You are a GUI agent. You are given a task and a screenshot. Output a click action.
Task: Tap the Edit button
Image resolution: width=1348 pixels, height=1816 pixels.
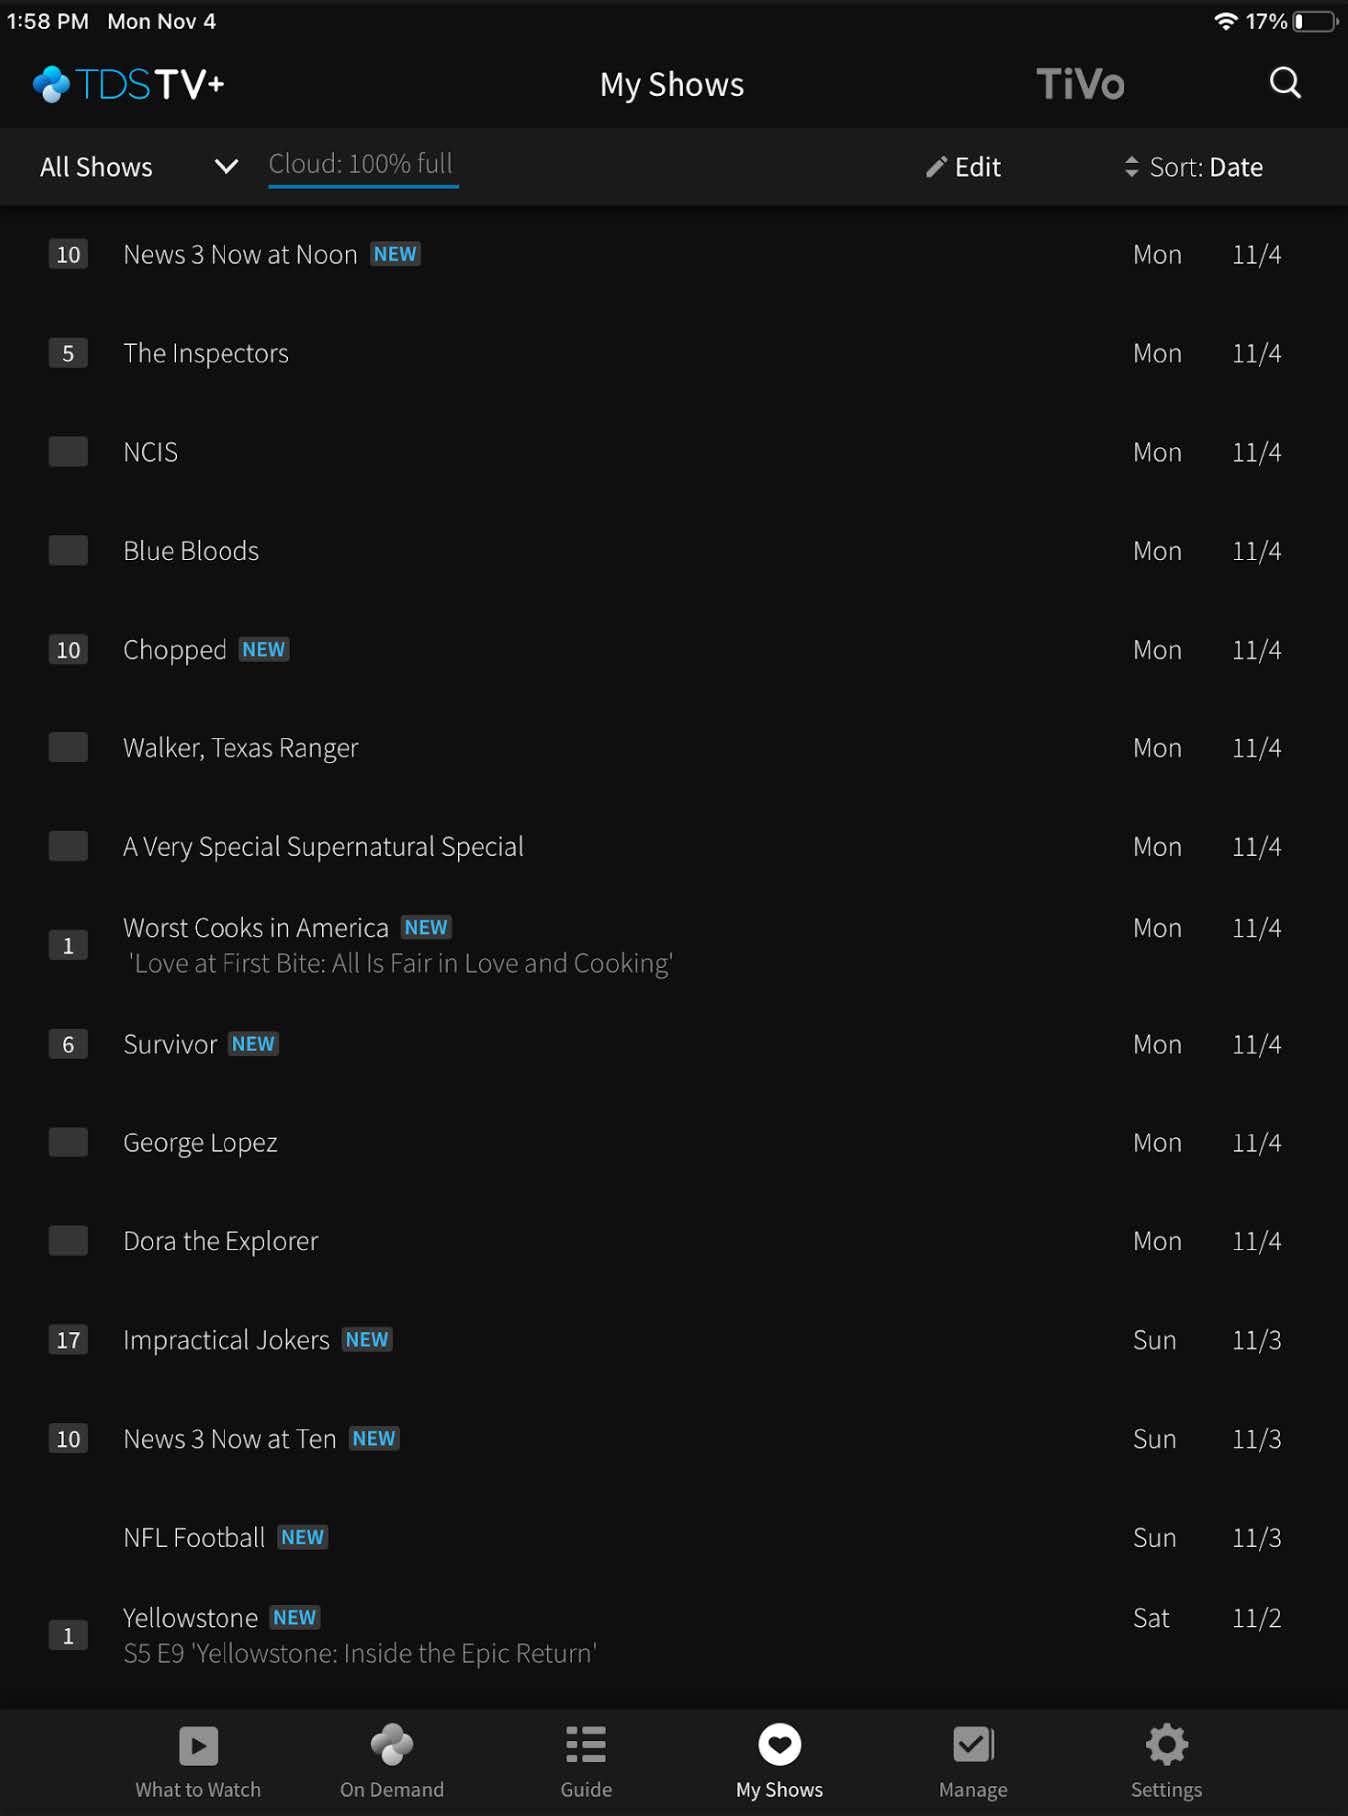click(962, 166)
